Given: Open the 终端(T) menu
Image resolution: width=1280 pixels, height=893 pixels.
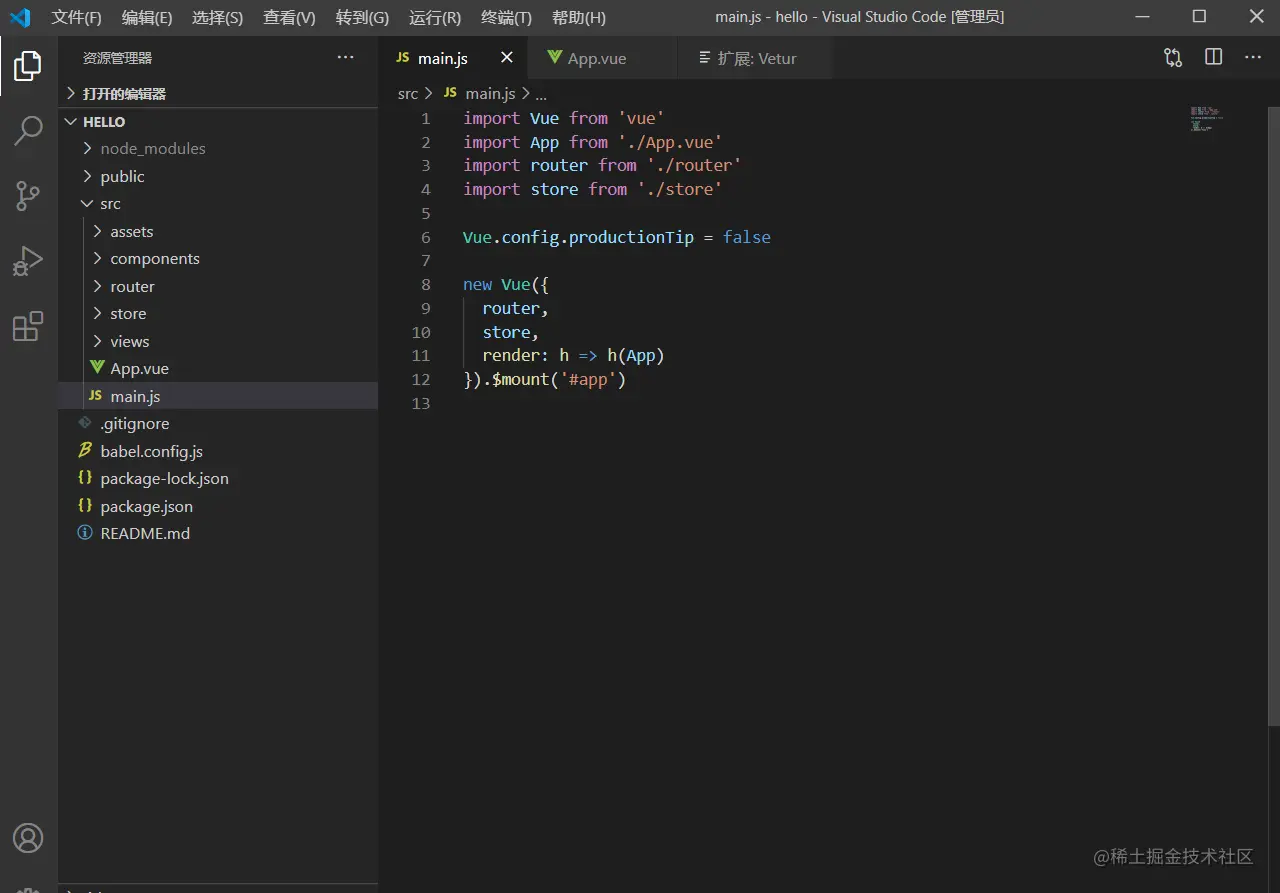Looking at the screenshot, I should (x=507, y=17).
